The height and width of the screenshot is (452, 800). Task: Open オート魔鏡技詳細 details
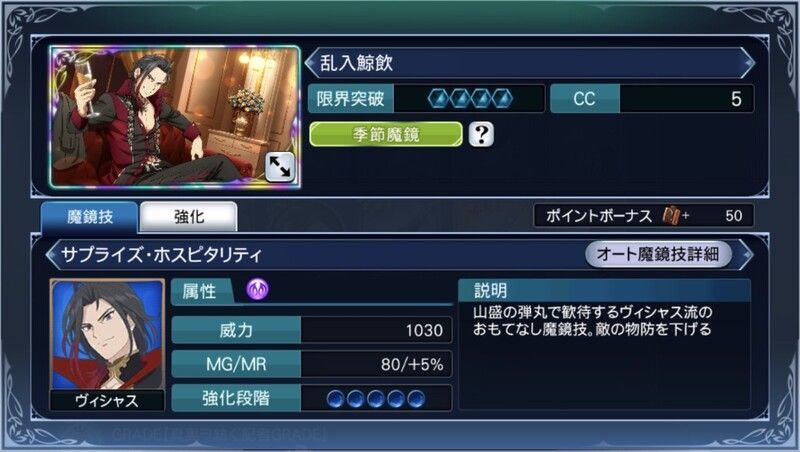tap(658, 254)
